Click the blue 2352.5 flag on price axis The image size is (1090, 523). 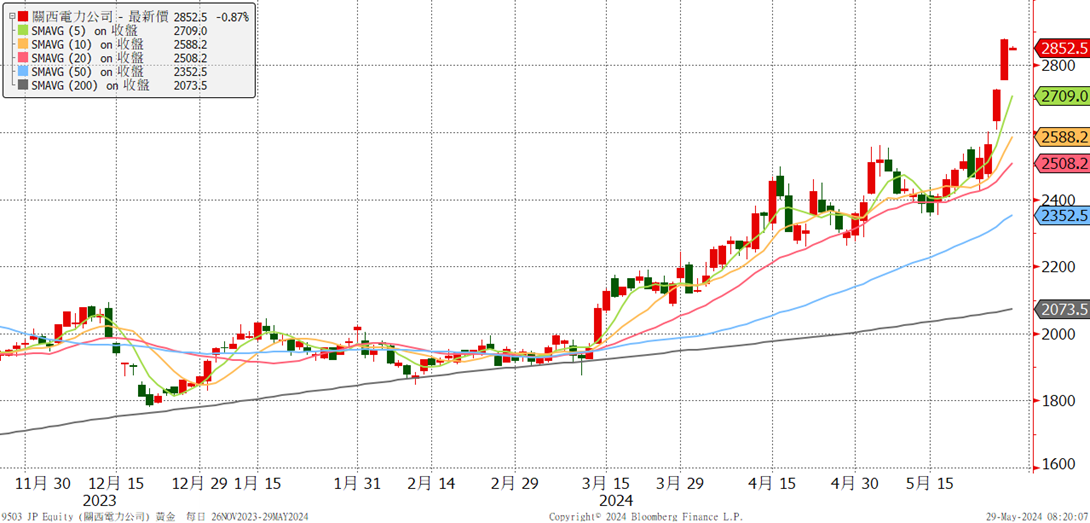click(x=1062, y=216)
